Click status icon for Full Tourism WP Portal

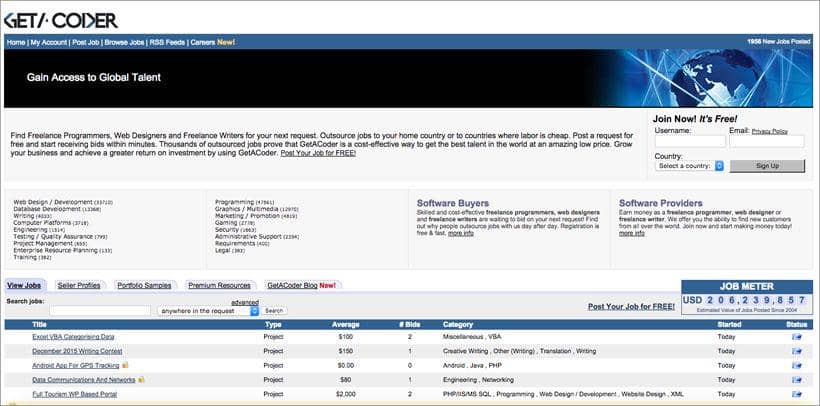pyautogui.click(x=796, y=394)
